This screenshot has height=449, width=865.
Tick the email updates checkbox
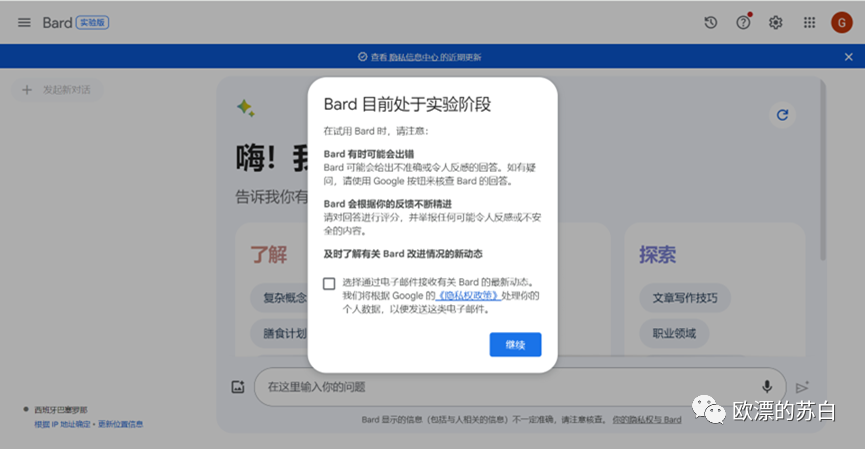click(x=329, y=283)
